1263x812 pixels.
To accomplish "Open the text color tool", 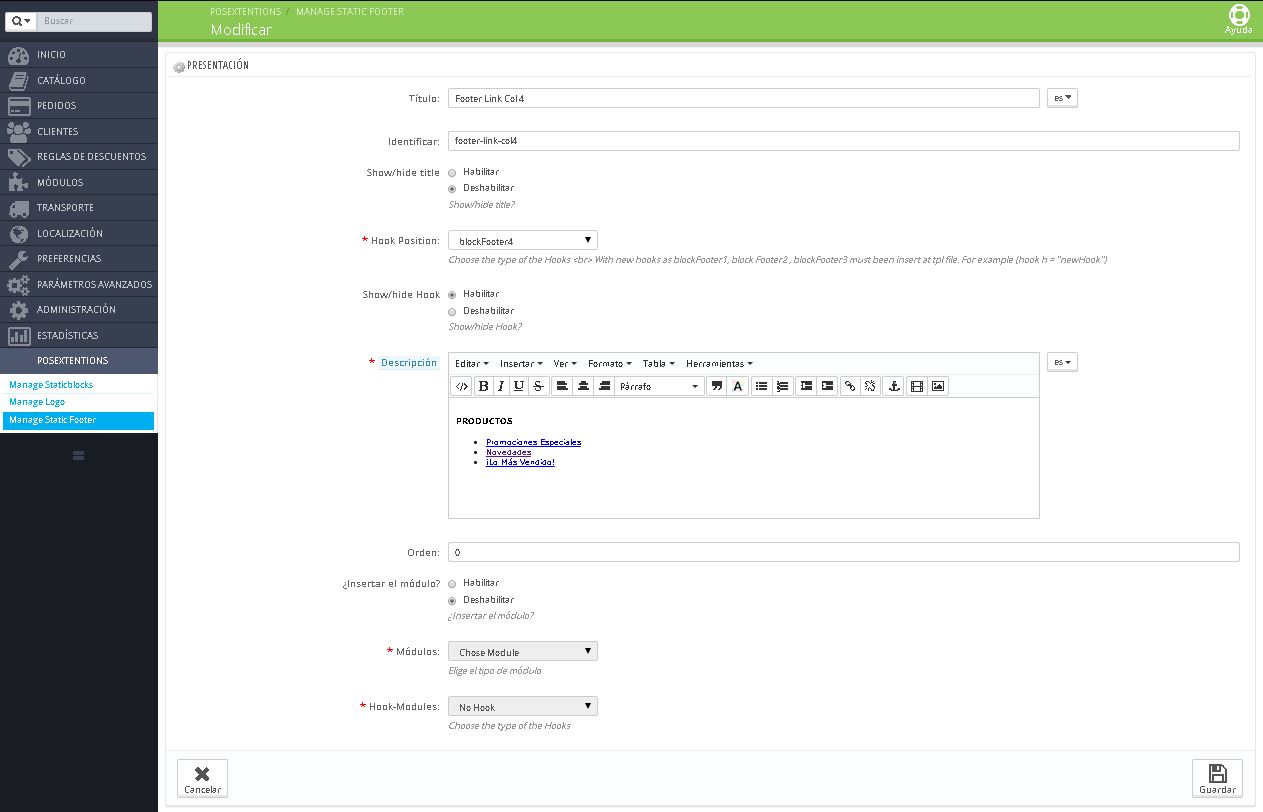I will click(738, 386).
